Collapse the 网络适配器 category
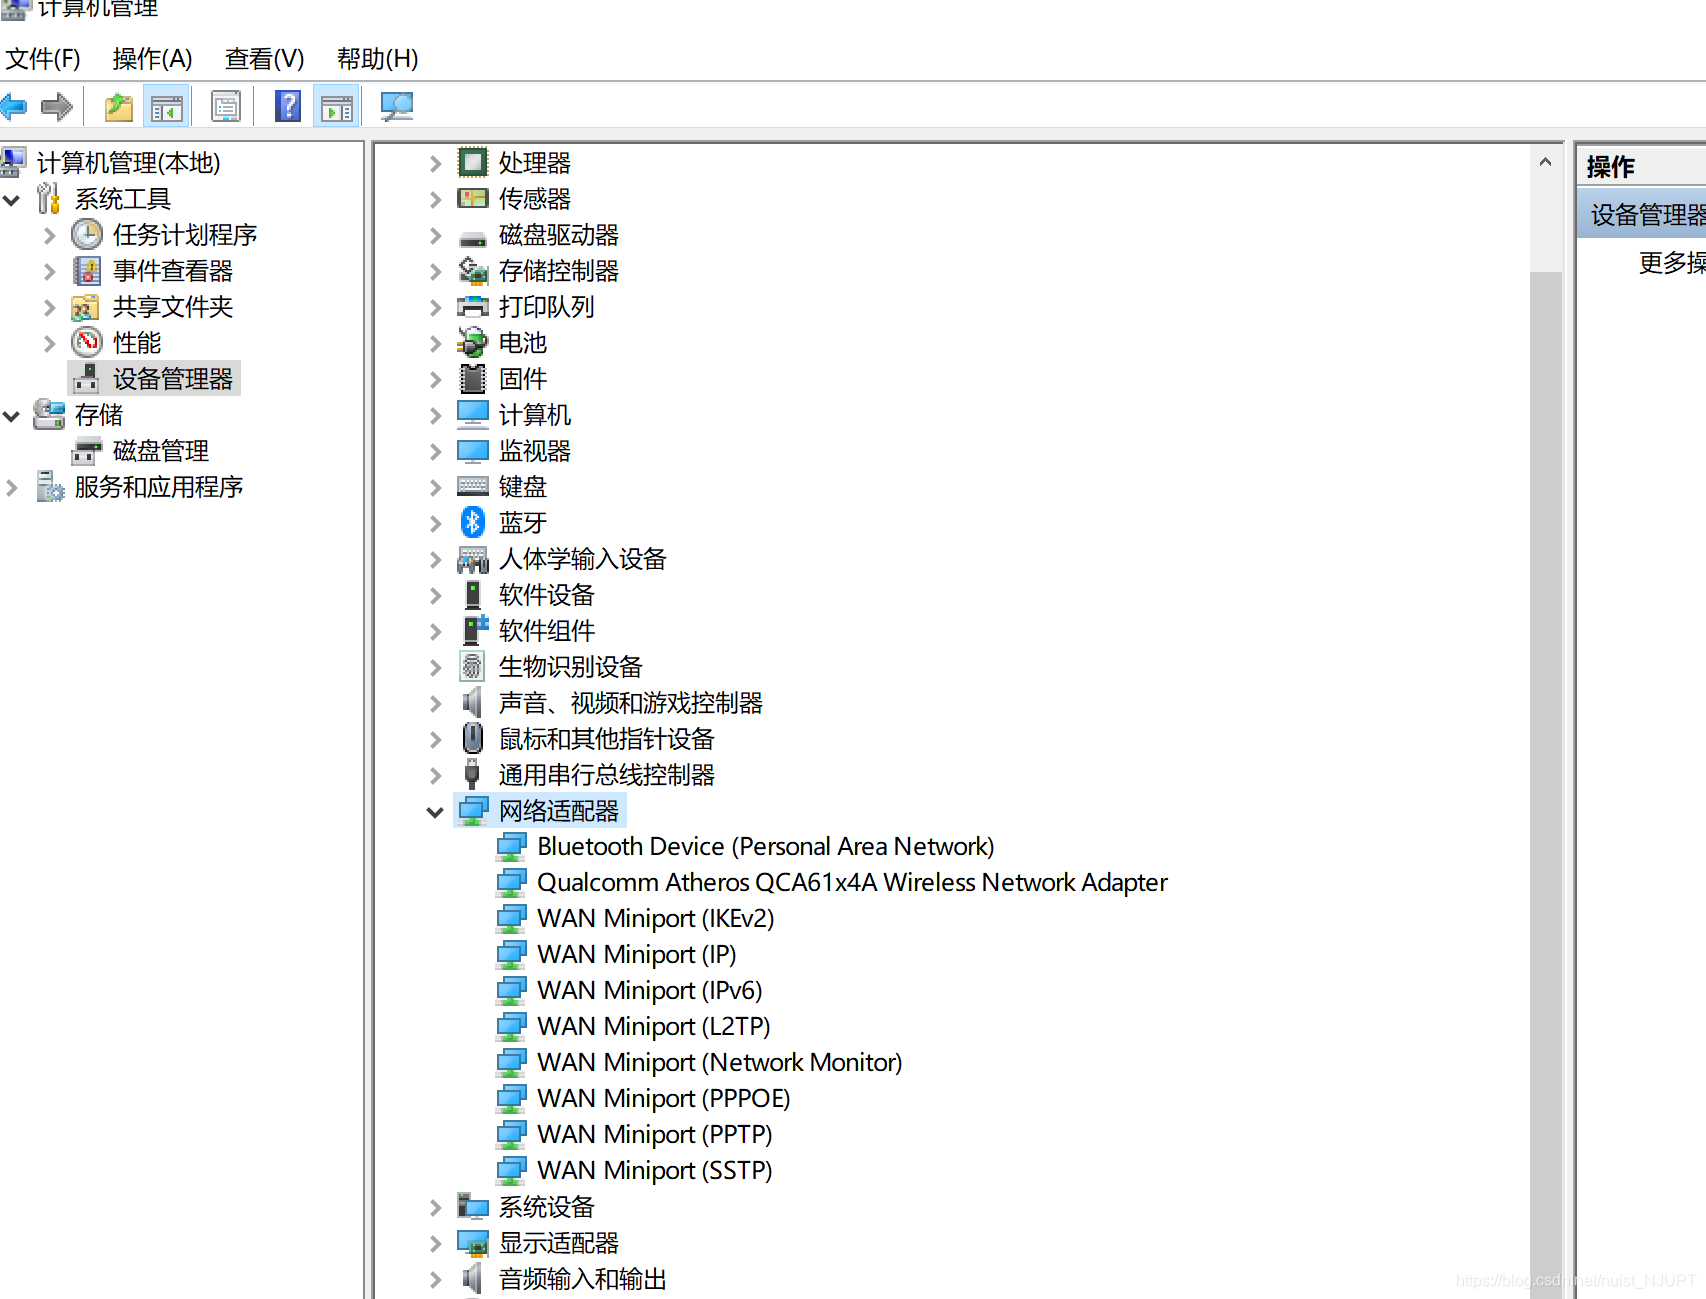1706x1299 pixels. coord(435,812)
